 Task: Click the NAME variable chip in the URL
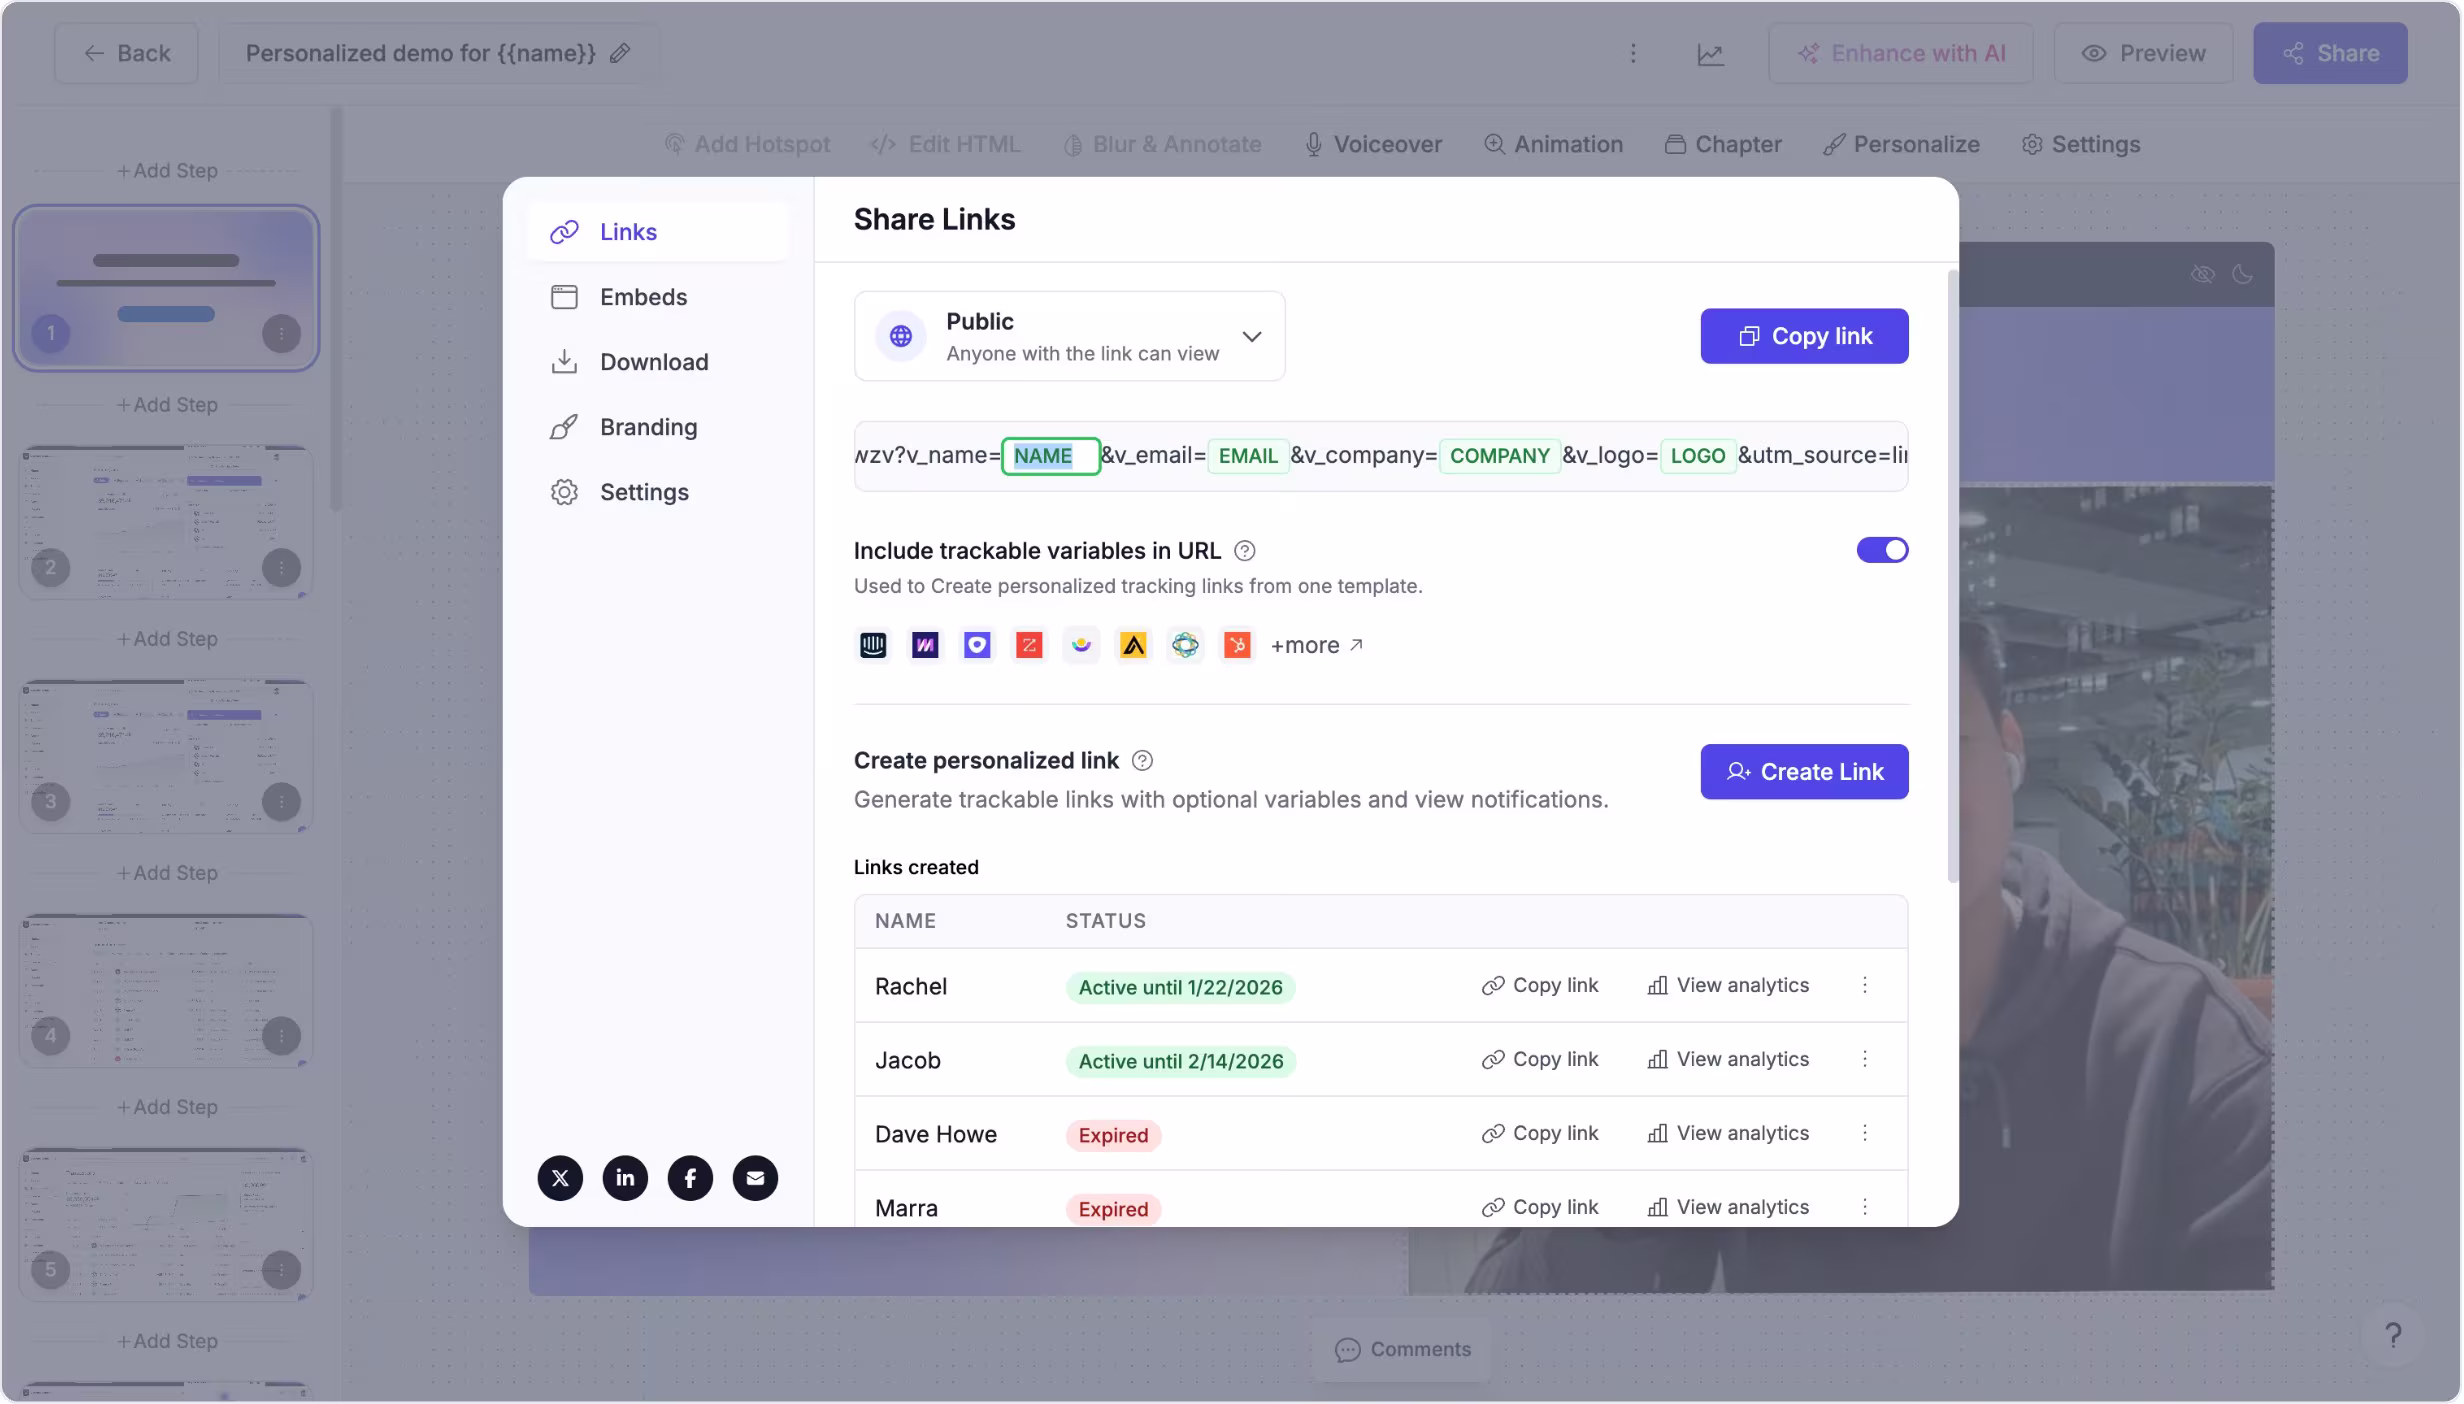1049,455
